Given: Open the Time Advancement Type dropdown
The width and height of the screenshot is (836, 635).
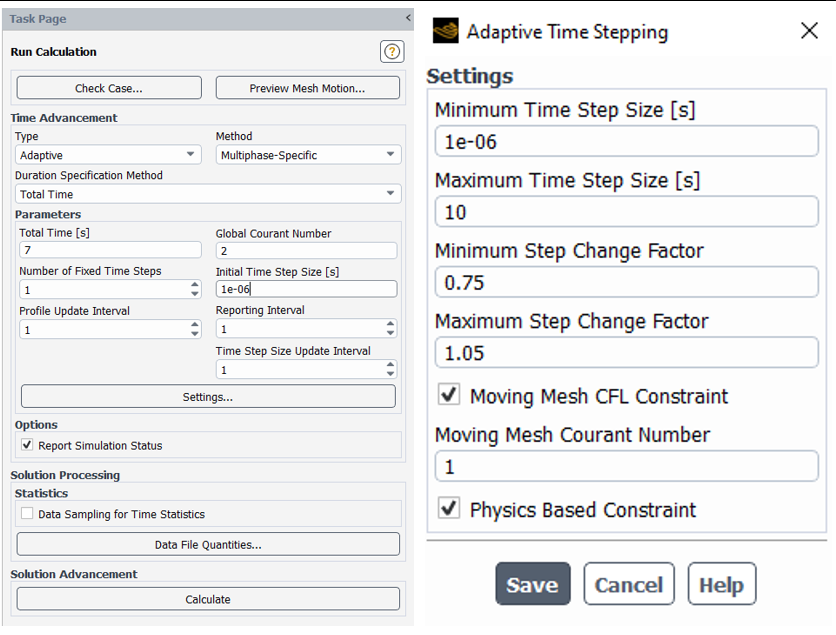Looking at the screenshot, I should [108, 155].
